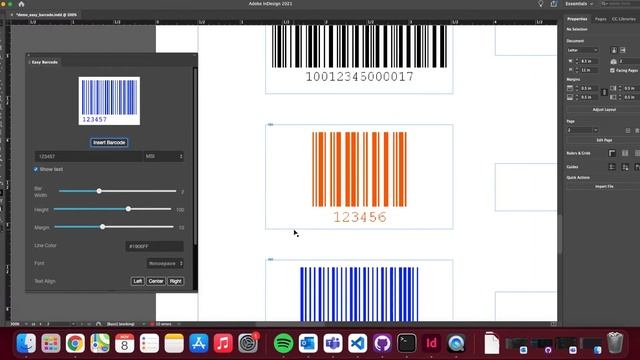Open System Preferences from the dock

(x=248, y=343)
